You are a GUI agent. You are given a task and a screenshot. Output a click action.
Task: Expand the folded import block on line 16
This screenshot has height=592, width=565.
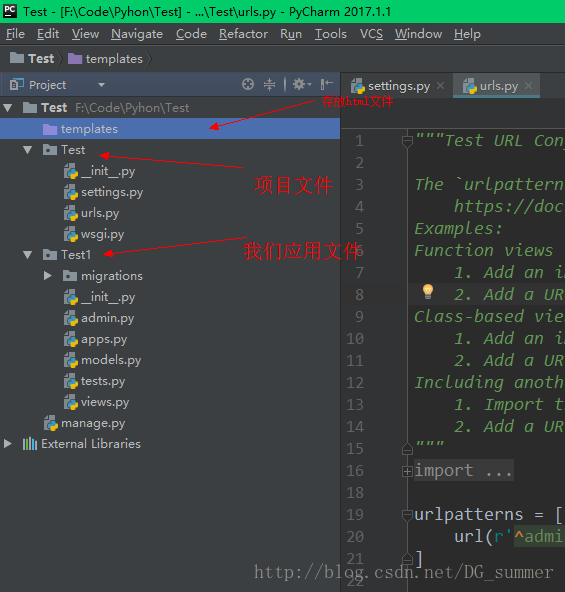pos(407,471)
